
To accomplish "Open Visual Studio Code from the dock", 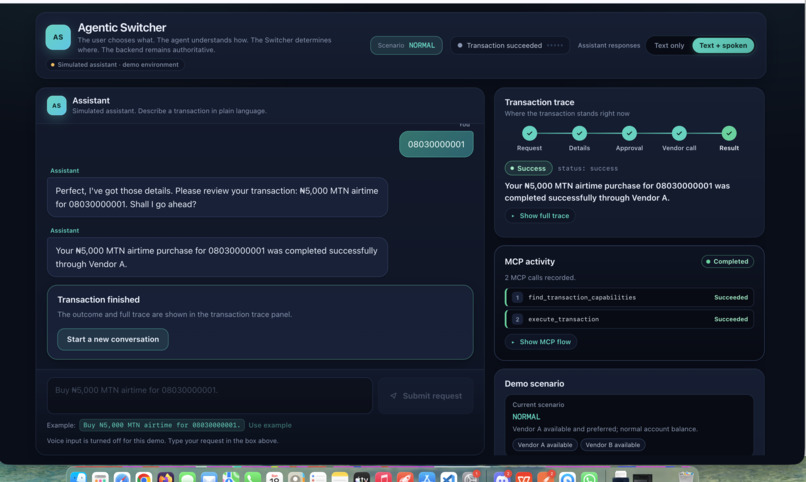I will (449, 477).
